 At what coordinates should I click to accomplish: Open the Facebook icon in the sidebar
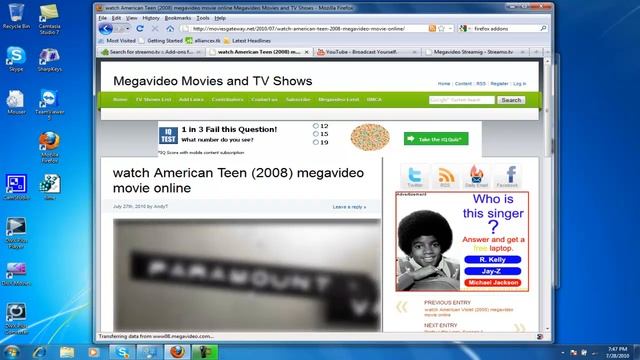coord(507,176)
